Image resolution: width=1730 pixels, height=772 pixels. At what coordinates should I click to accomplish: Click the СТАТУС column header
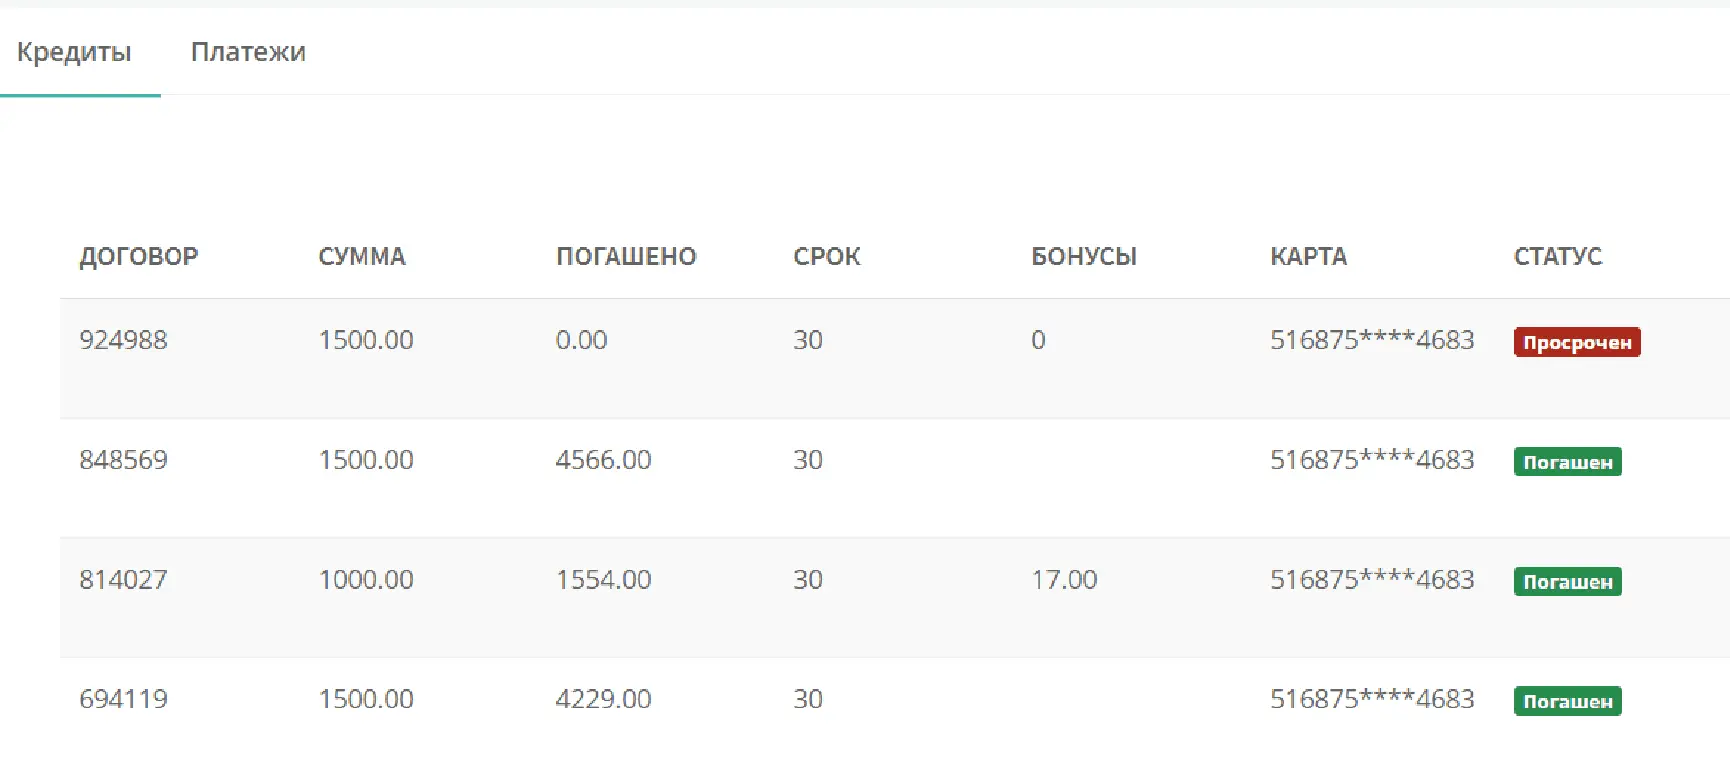pyautogui.click(x=1557, y=257)
